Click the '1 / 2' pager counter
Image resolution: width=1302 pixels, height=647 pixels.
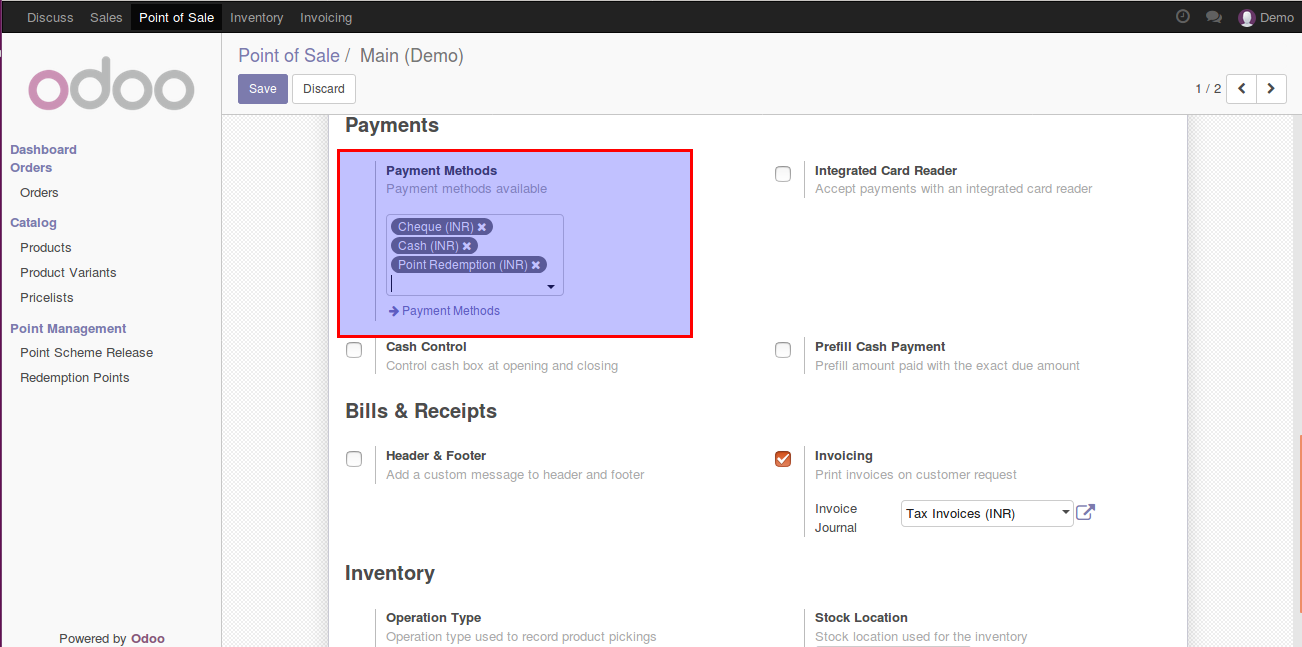[x=1208, y=89]
